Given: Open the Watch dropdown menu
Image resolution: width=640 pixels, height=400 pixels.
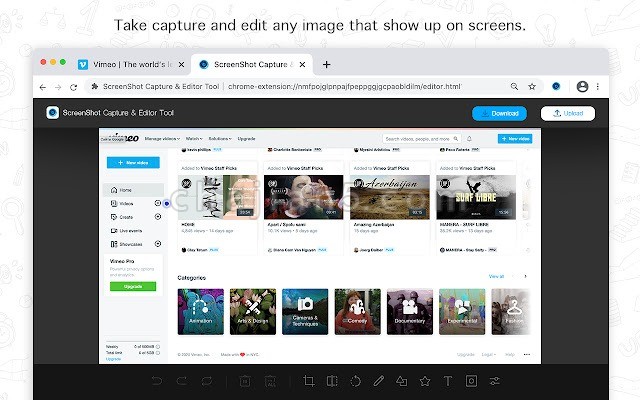Looking at the screenshot, I should point(194,139).
